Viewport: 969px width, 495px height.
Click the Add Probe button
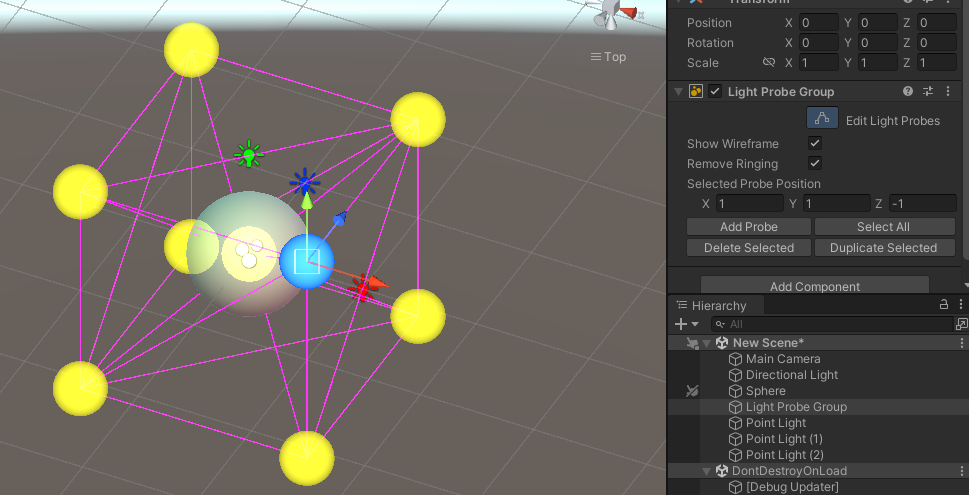point(748,227)
